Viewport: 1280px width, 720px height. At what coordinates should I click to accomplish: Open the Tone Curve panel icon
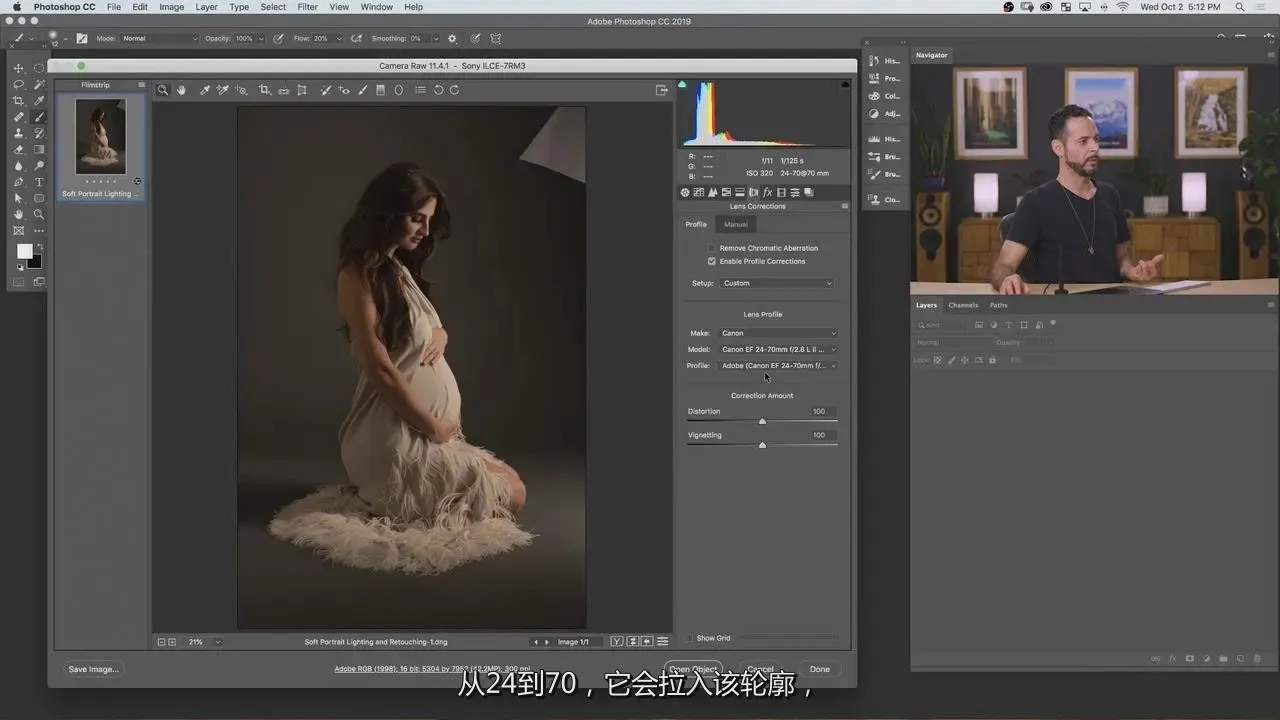698,192
